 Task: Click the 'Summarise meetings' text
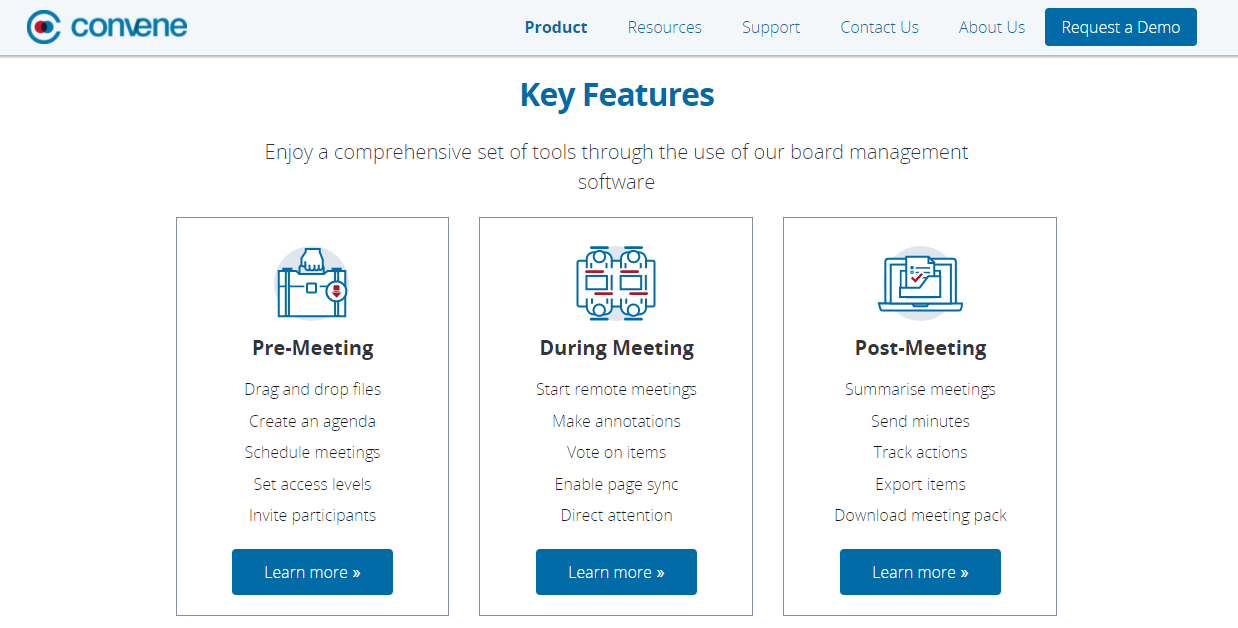coord(921,389)
